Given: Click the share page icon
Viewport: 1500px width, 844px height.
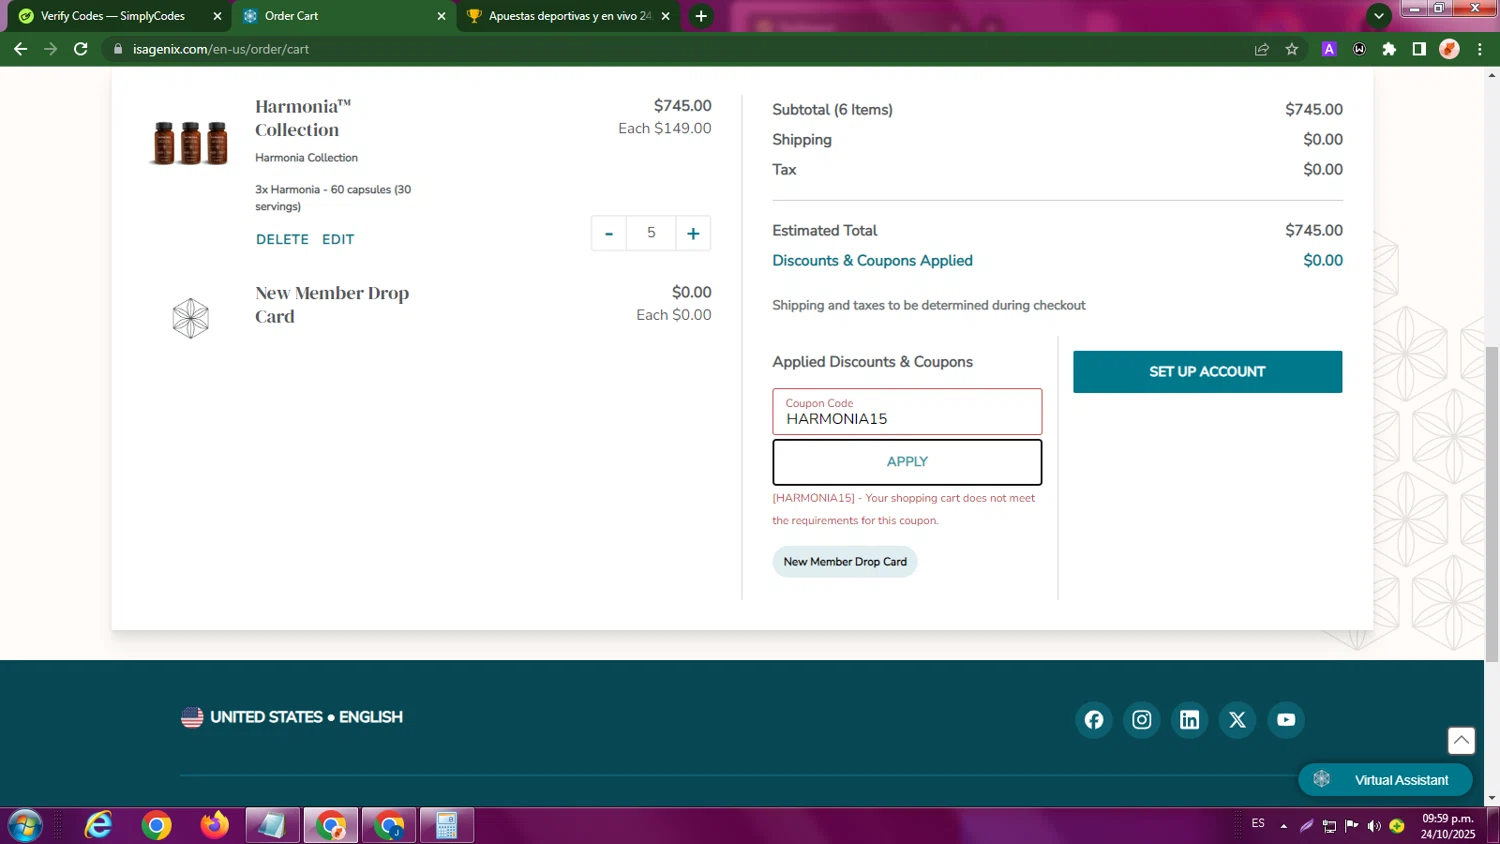Looking at the screenshot, I should pyautogui.click(x=1262, y=49).
